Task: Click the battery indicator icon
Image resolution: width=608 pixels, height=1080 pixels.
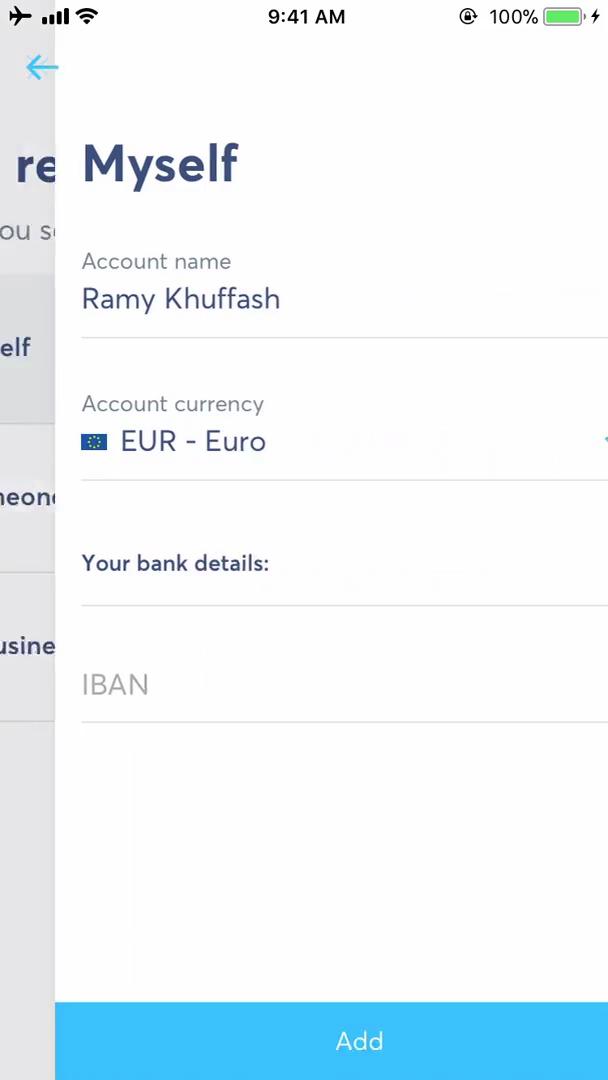Action: 562,16
